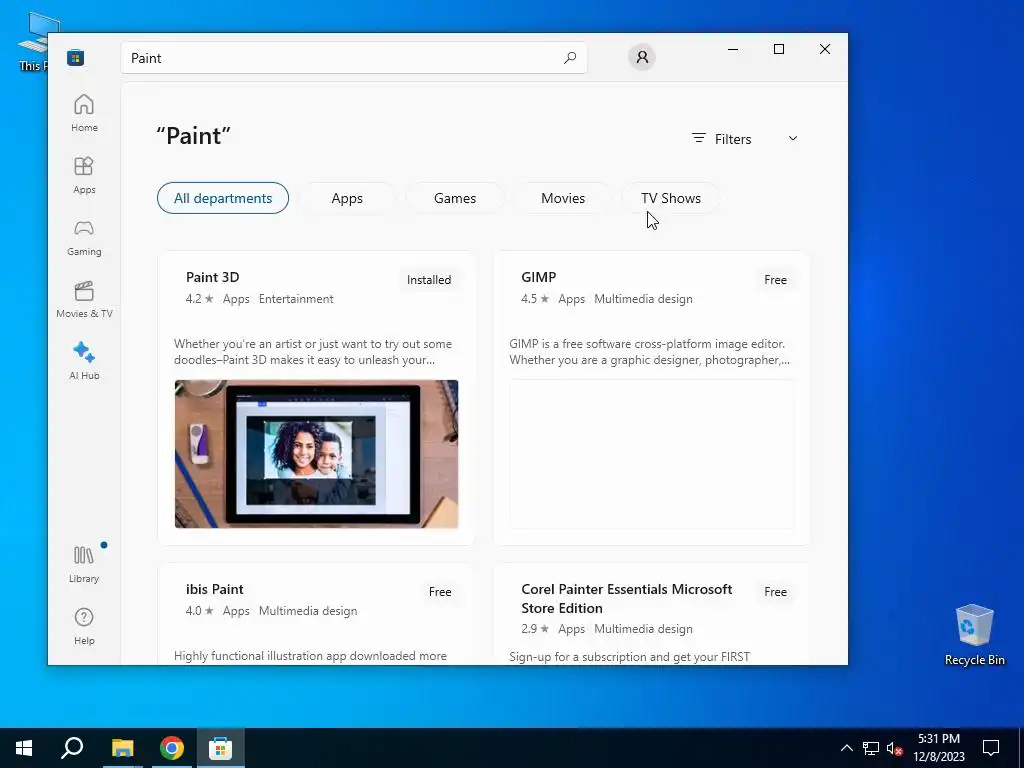Click the Free button on ibis Paint
Image resolution: width=1024 pixels, height=768 pixels.
click(x=440, y=592)
